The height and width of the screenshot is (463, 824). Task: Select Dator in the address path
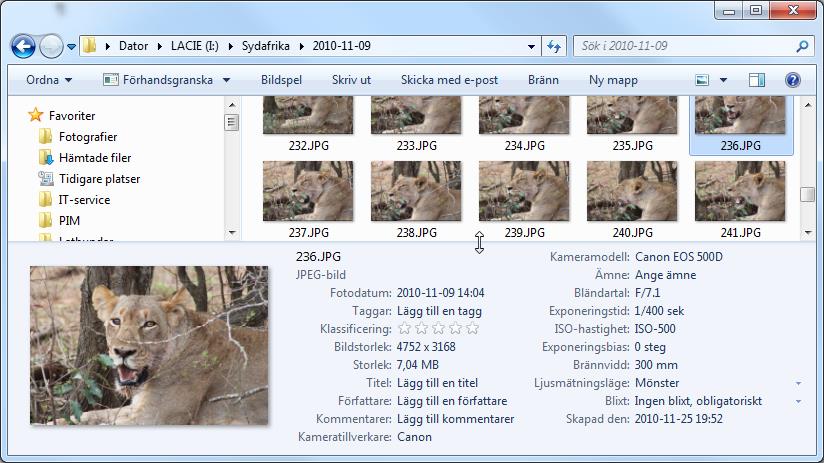tap(133, 46)
